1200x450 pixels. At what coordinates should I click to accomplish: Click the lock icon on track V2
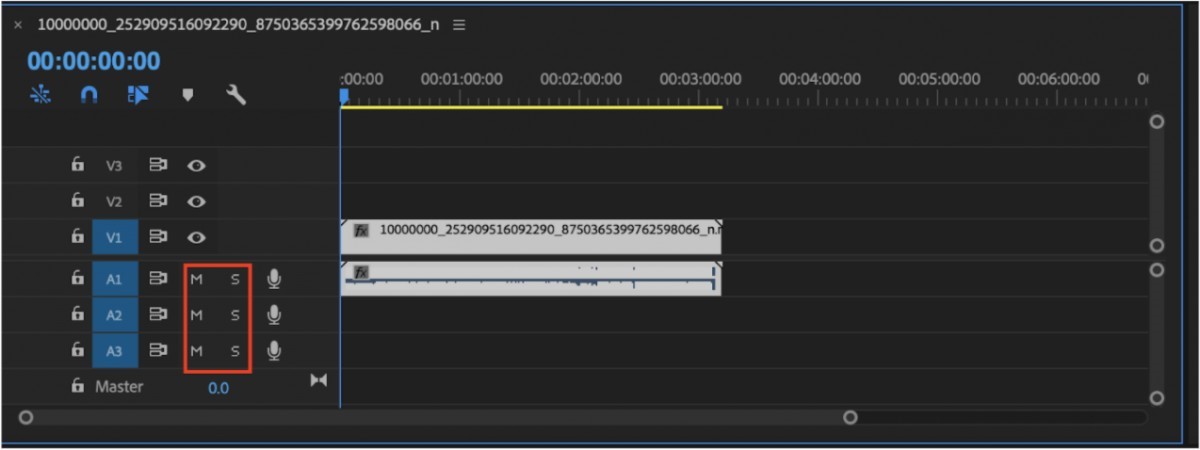(x=77, y=201)
